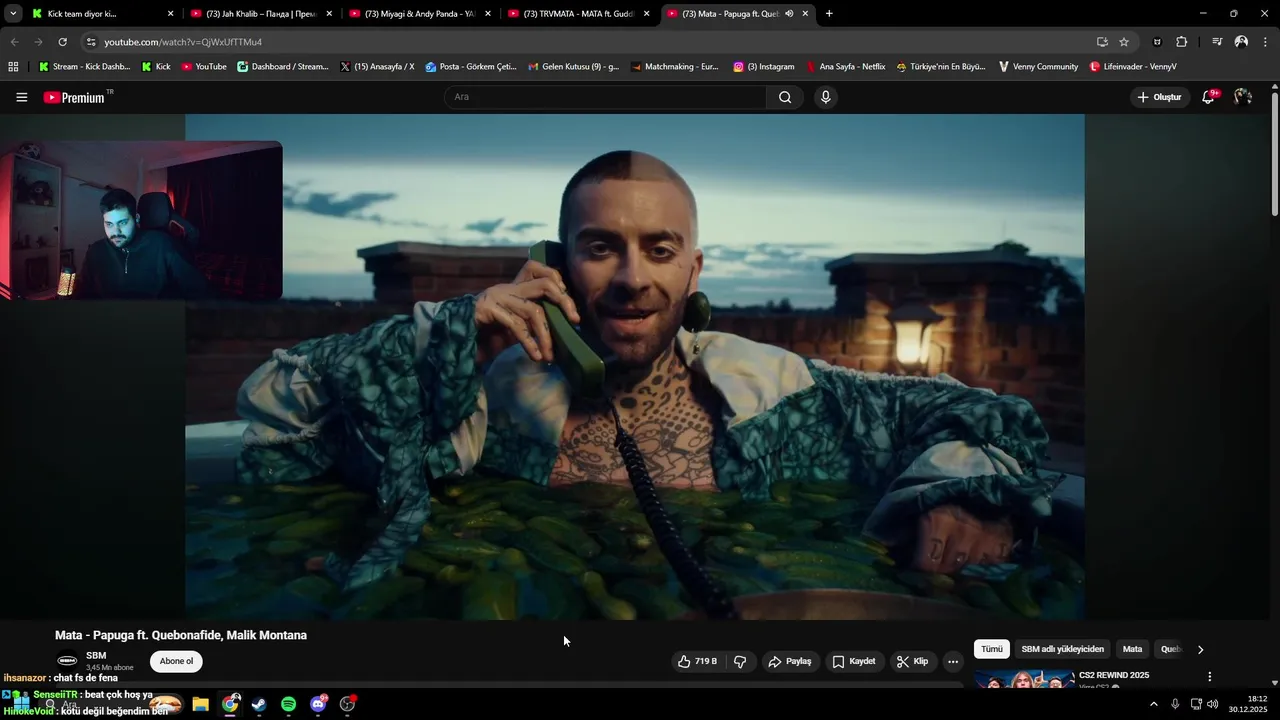Open 'Gelen Kutusu (9)' Gmail bookmark
Screen dimensions: 1280x720
coord(573,67)
